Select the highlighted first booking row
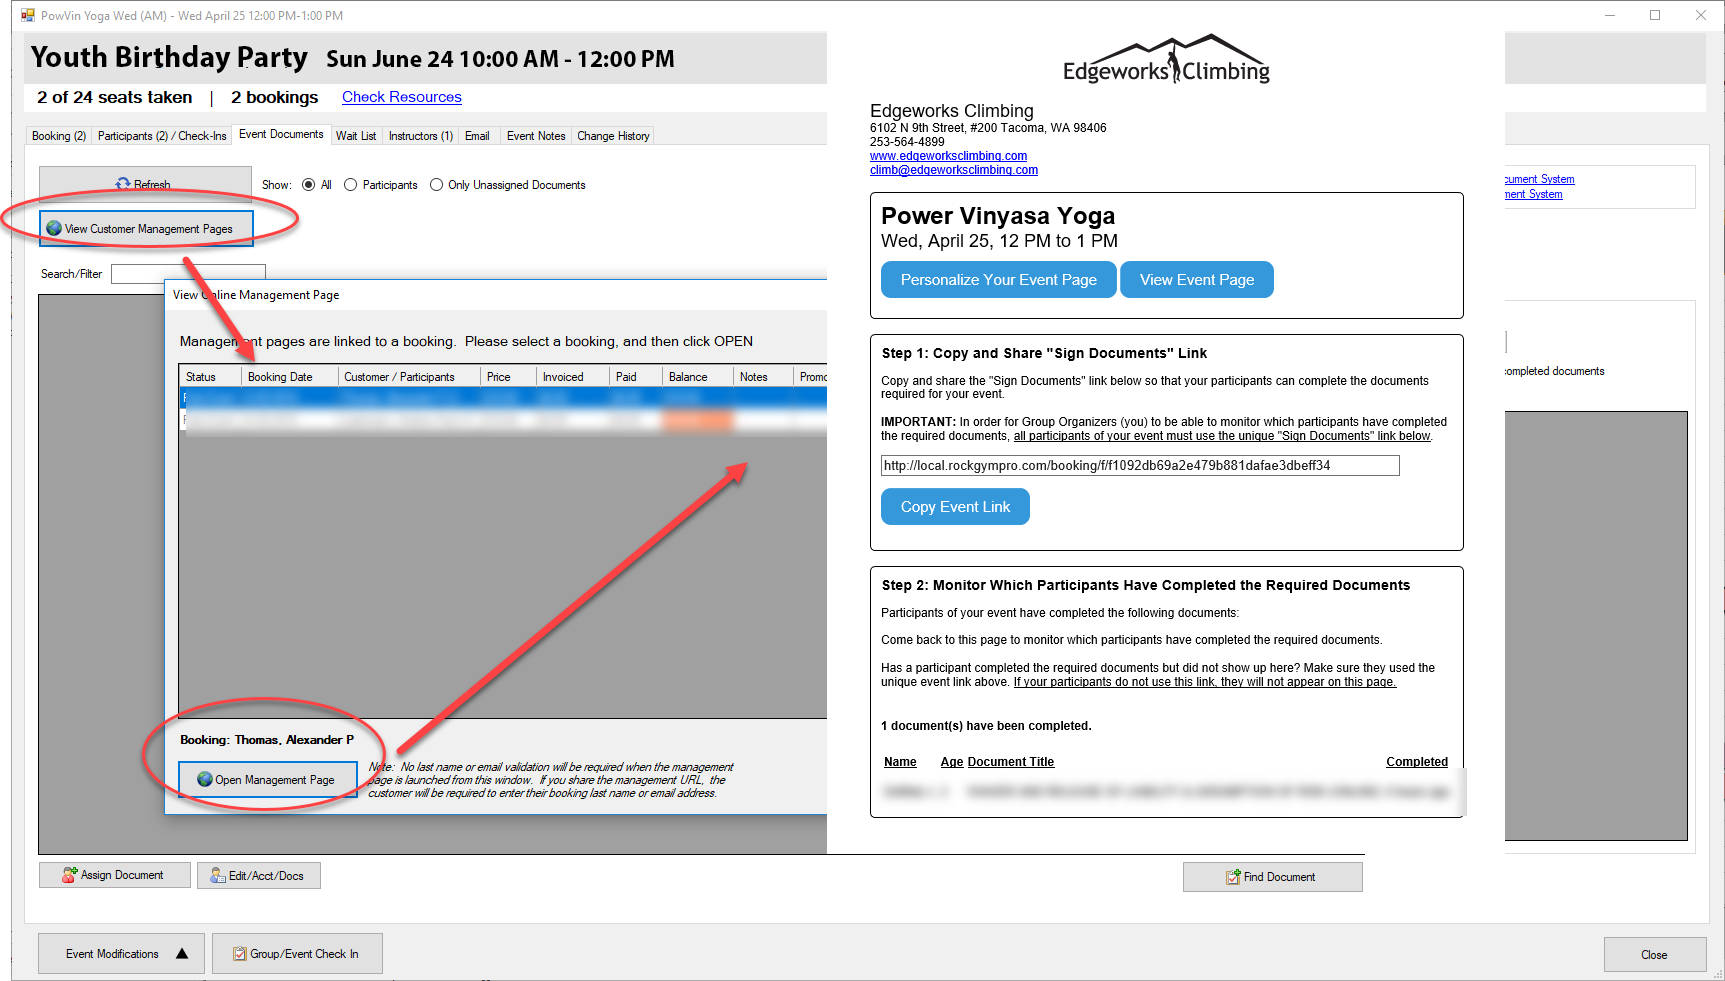The image size is (1725, 981). [x=504, y=397]
